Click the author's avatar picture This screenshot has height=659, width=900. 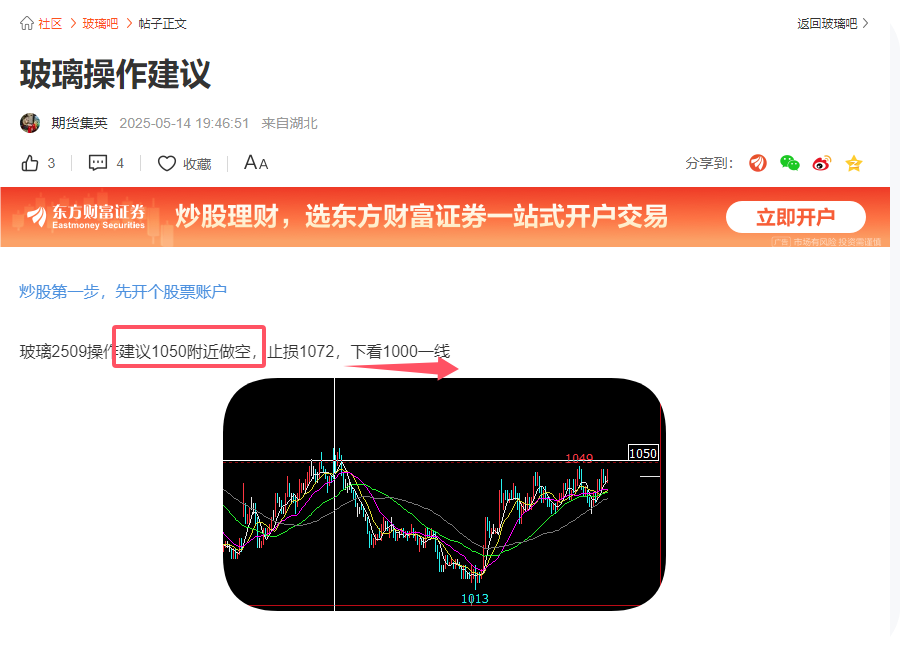click(30, 123)
